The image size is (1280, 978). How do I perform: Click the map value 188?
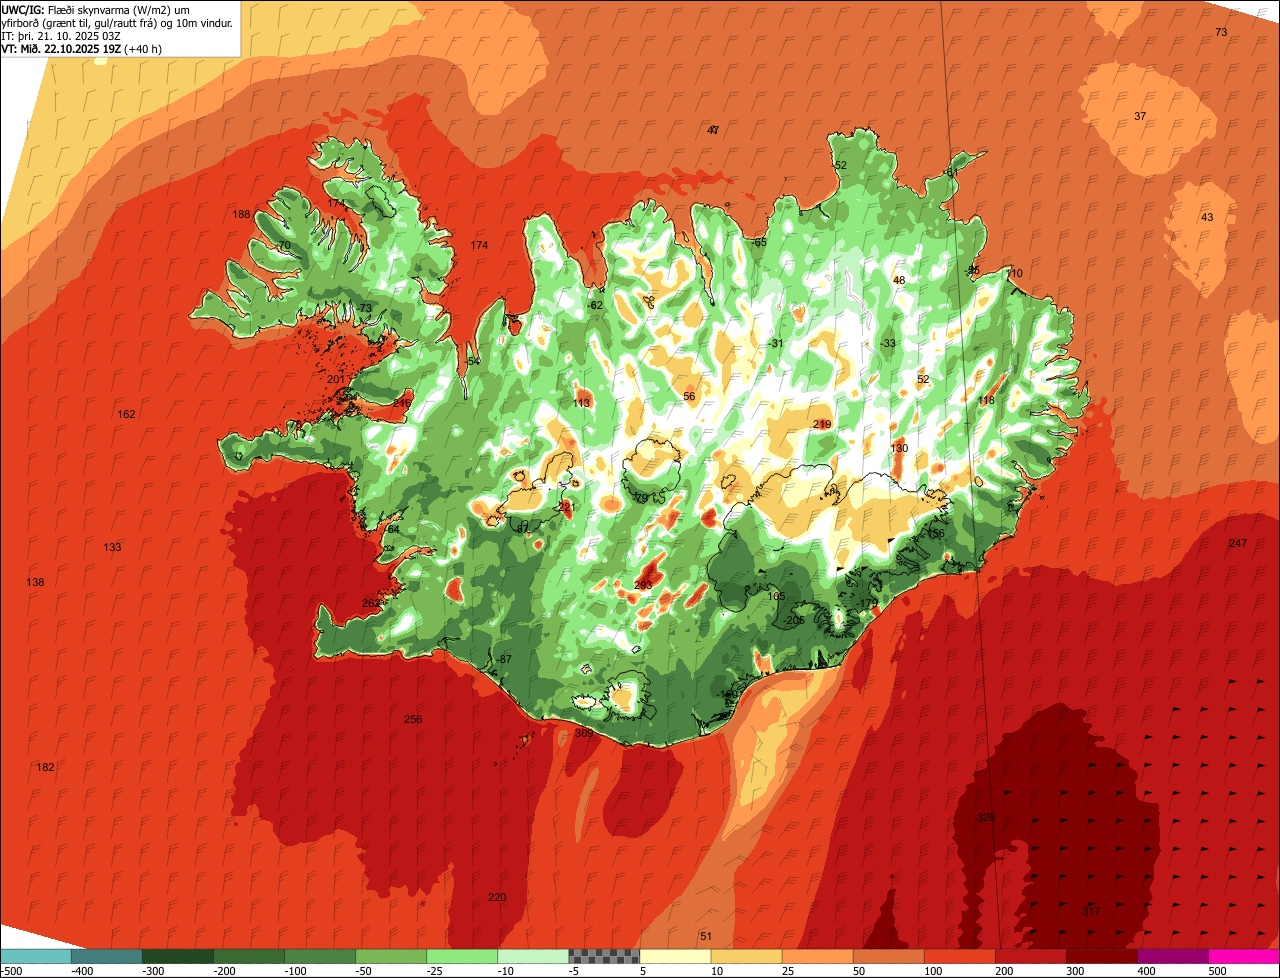pos(241,214)
